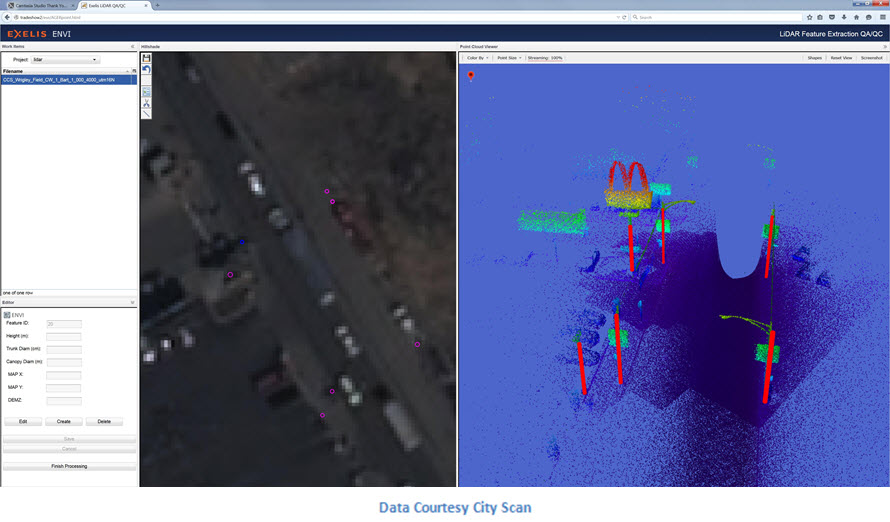Click the Height (m) input field
The image size is (890, 522).
point(63,336)
